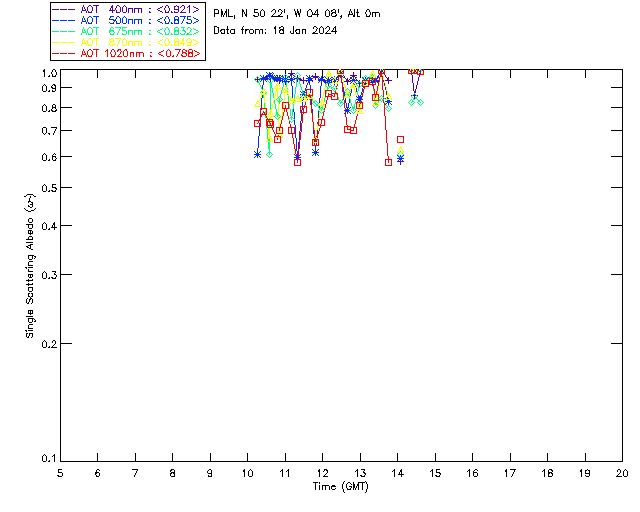Click the Time (GMT) x-axis label
Image resolution: width=640 pixels, height=512 pixels.
tap(341, 487)
